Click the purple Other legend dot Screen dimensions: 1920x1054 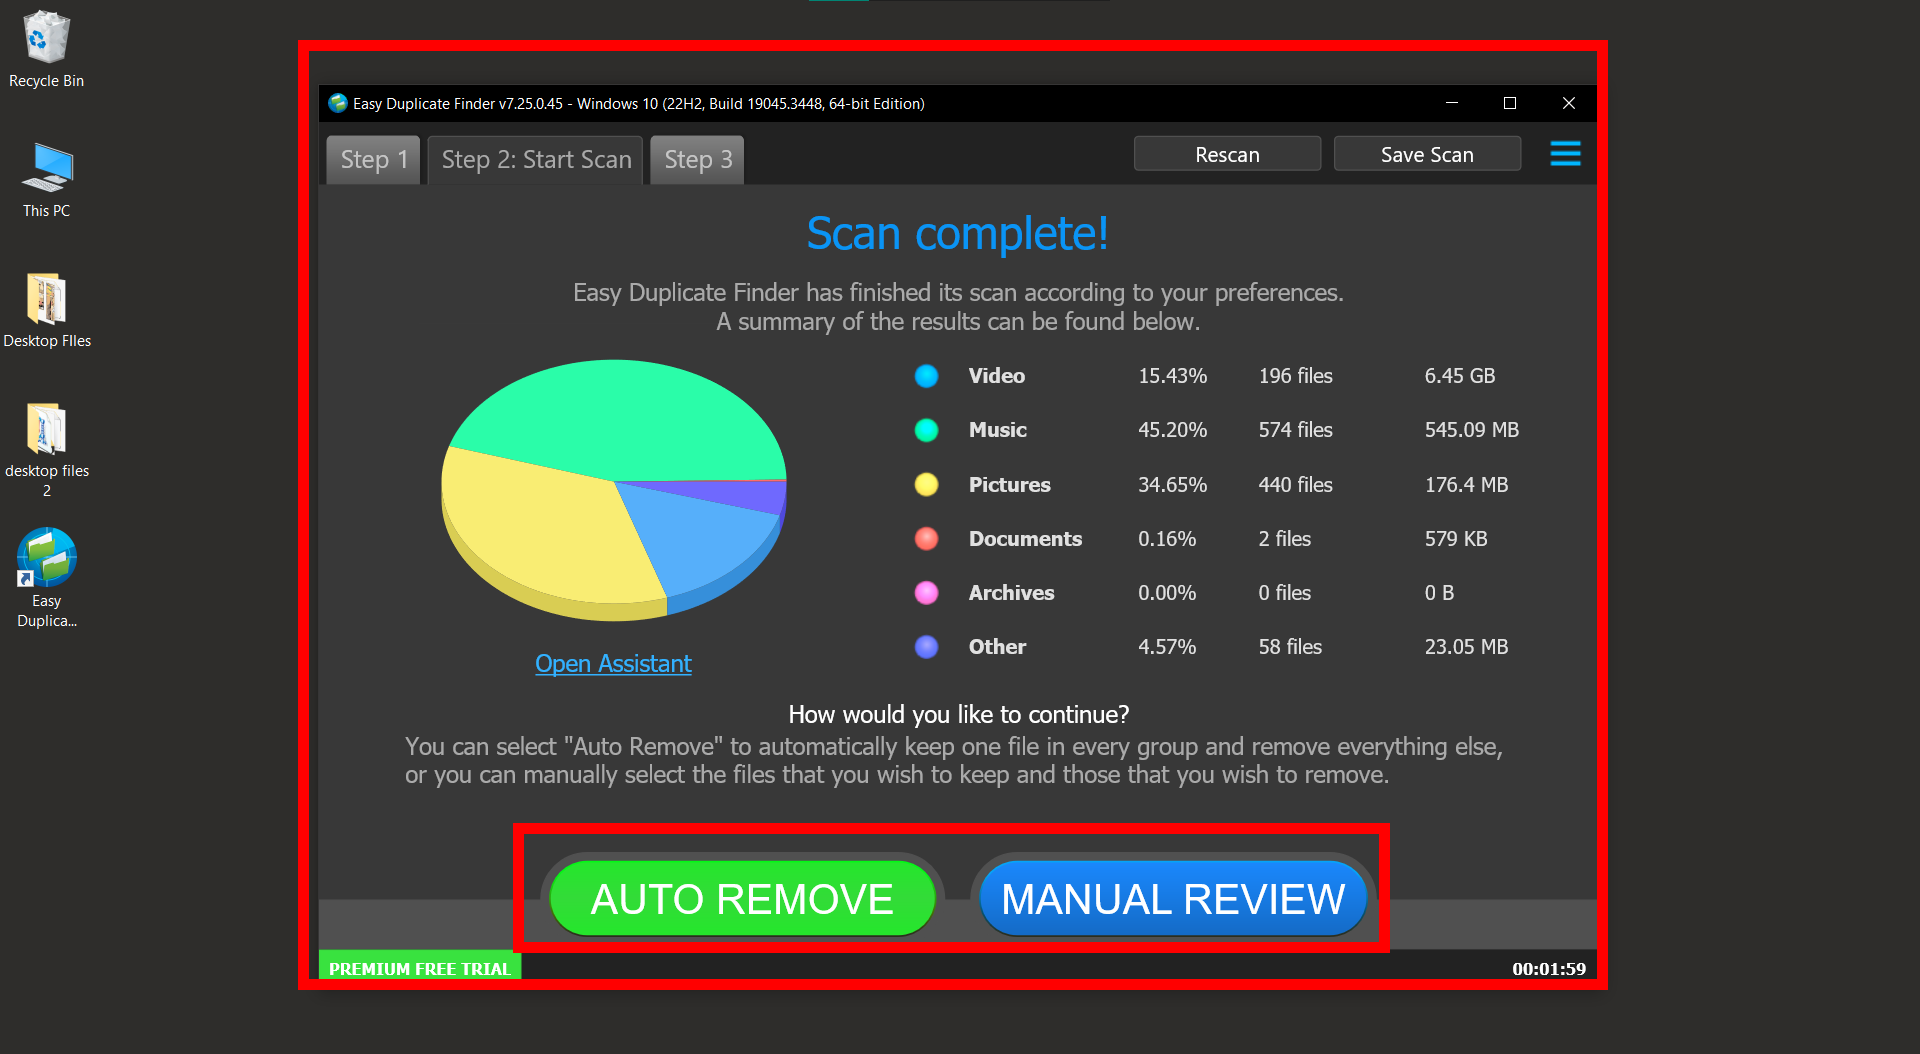(926, 646)
